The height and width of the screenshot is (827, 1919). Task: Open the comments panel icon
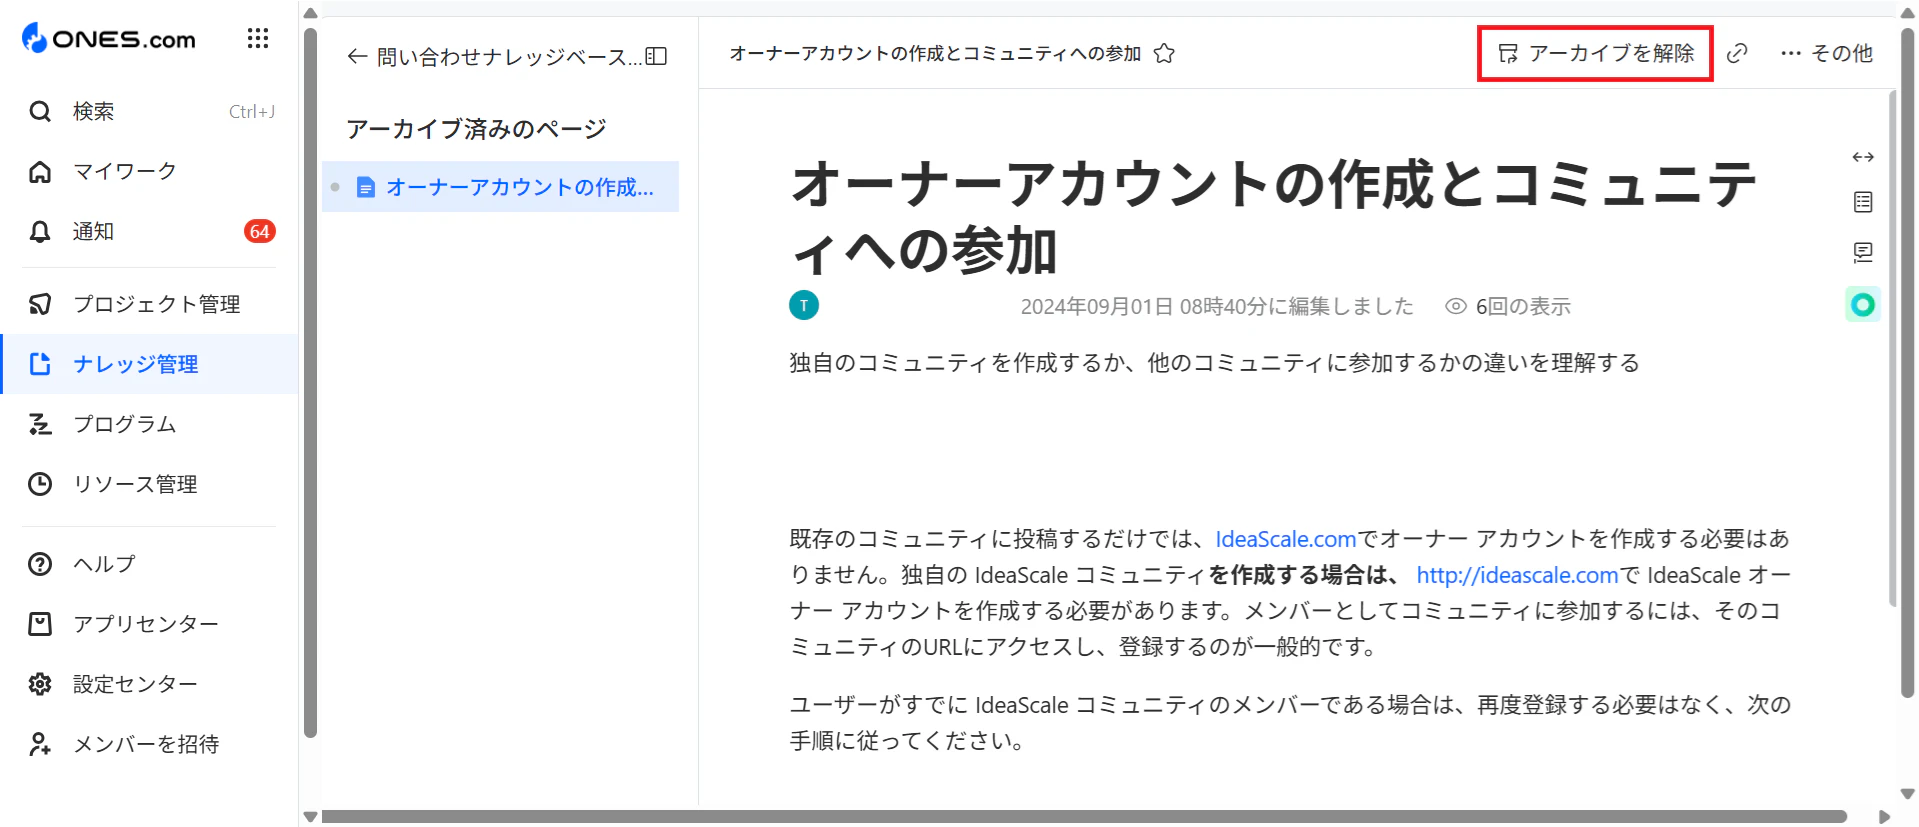pyautogui.click(x=1863, y=252)
